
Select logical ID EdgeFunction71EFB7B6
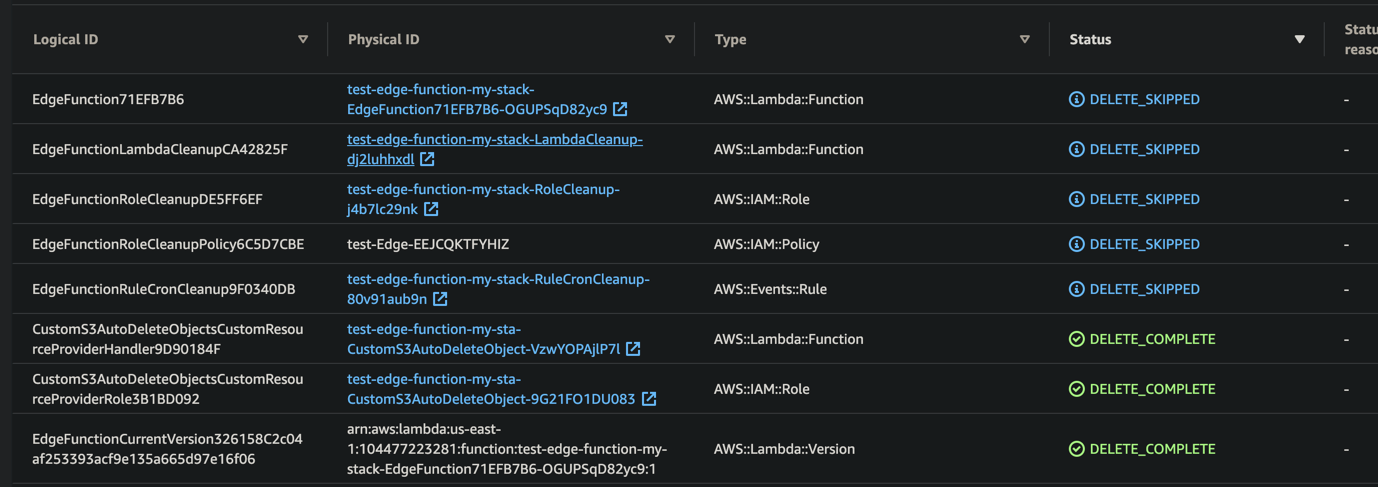(108, 99)
